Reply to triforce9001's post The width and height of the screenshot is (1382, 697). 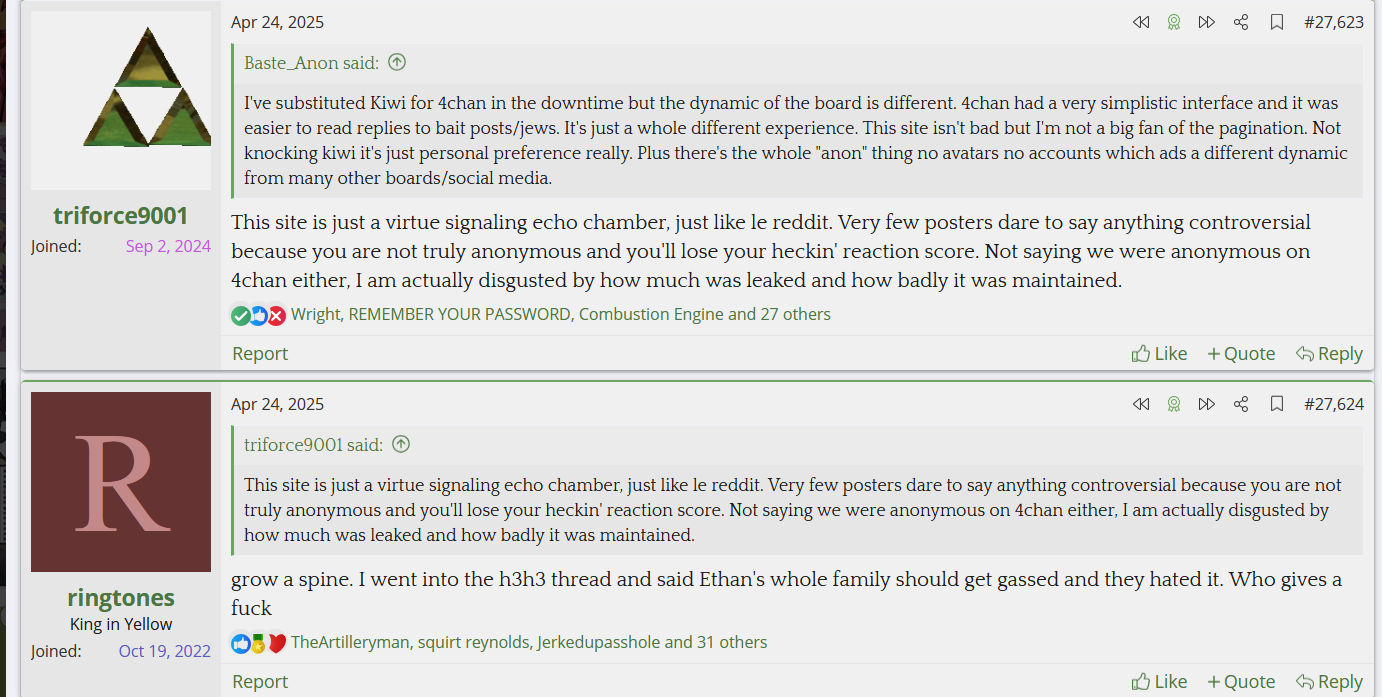[x=1329, y=353]
